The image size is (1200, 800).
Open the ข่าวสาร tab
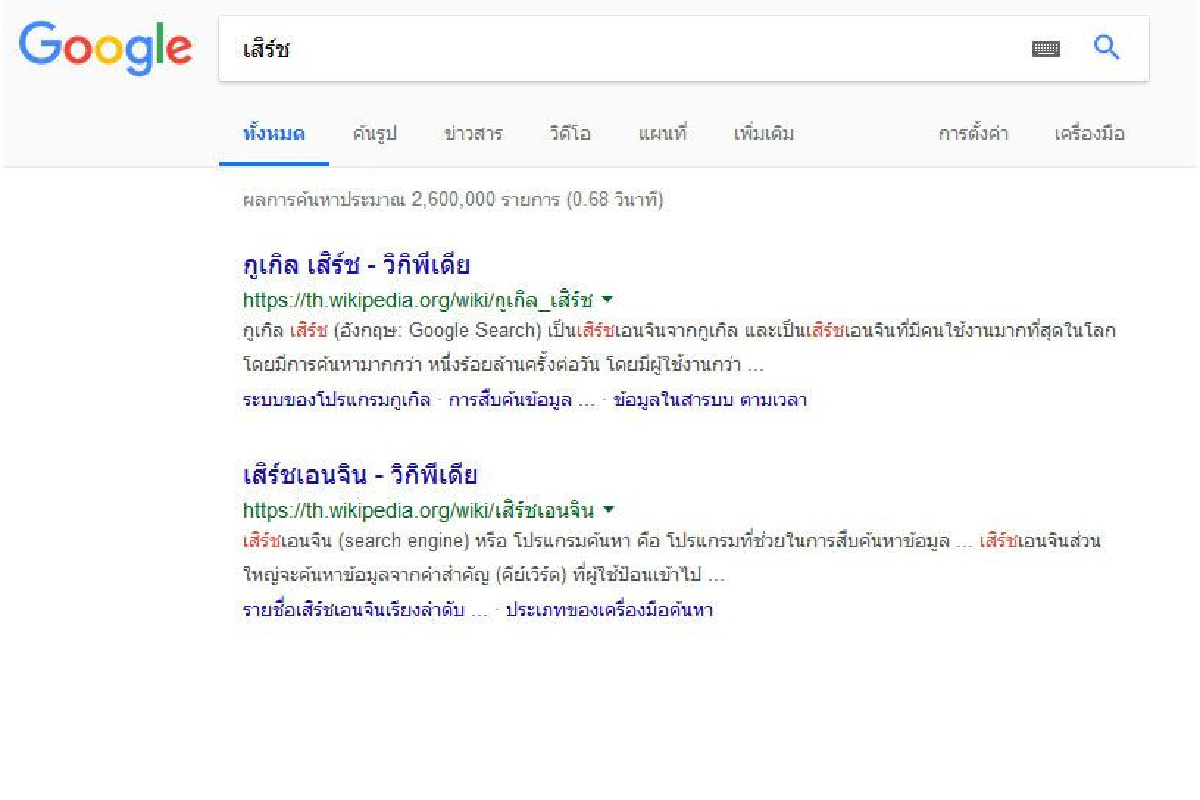(473, 133)
